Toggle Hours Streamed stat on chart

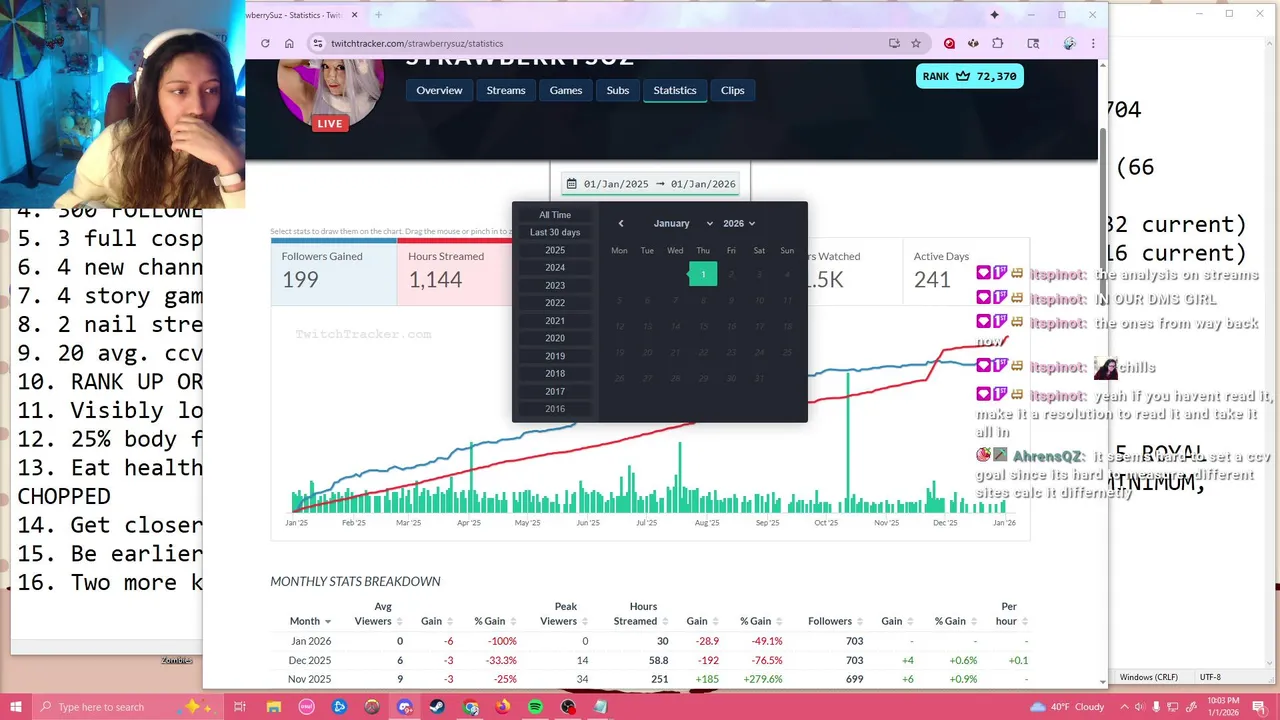click(x=455, y=271)
